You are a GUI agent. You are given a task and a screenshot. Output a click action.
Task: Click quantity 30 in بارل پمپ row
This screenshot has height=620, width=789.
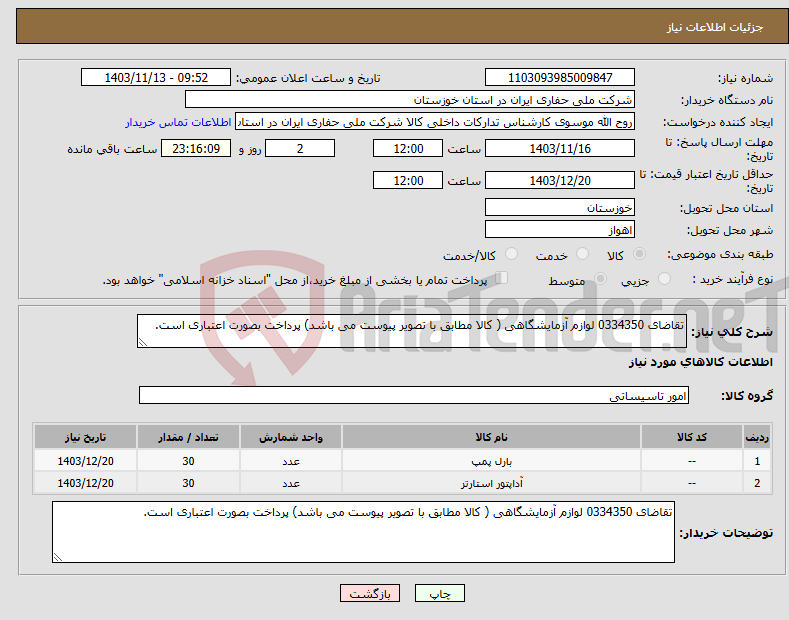(188, 461)
